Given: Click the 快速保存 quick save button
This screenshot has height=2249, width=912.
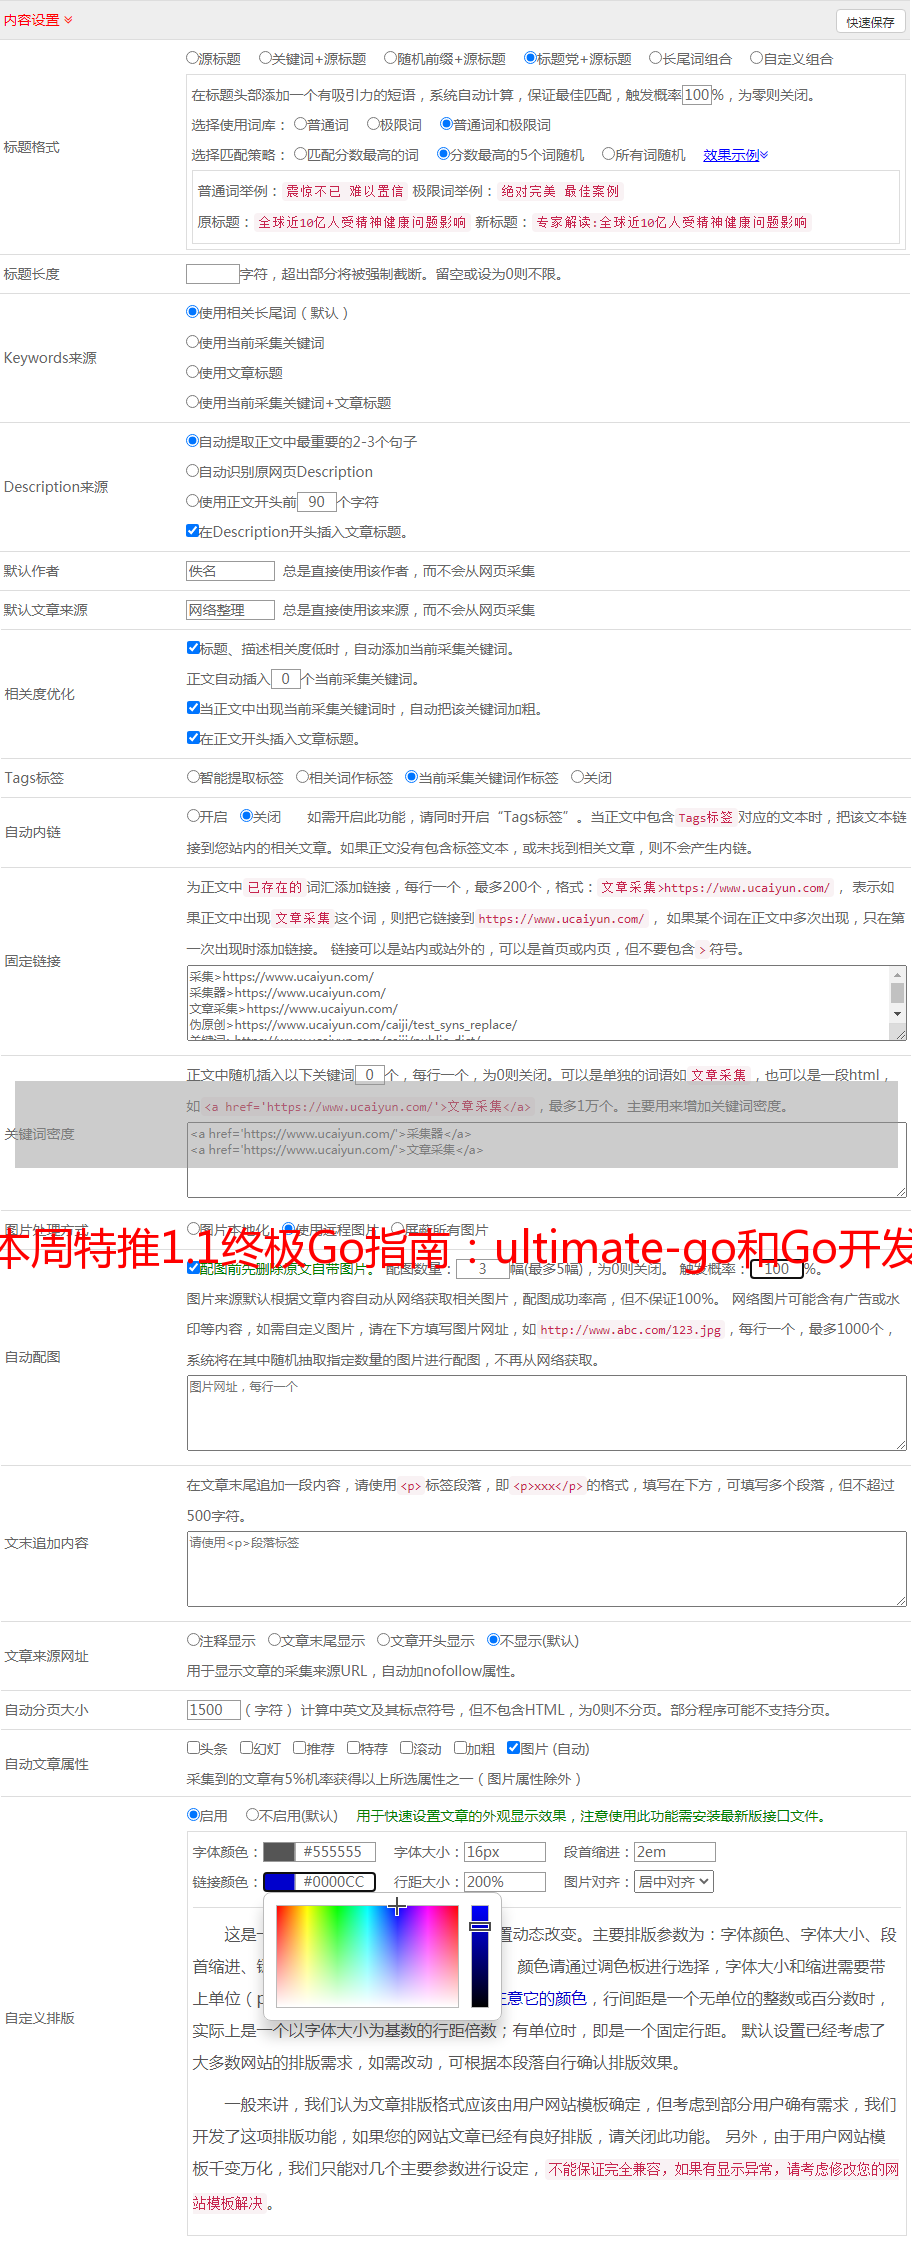Looking at the screenshot, I should pos(870,22).
